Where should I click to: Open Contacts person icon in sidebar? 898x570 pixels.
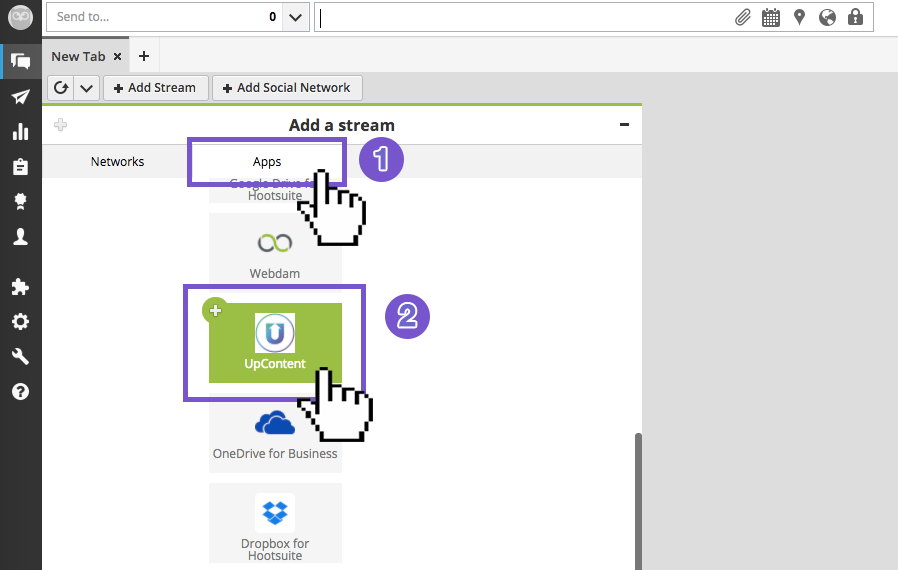pos(21,236)
